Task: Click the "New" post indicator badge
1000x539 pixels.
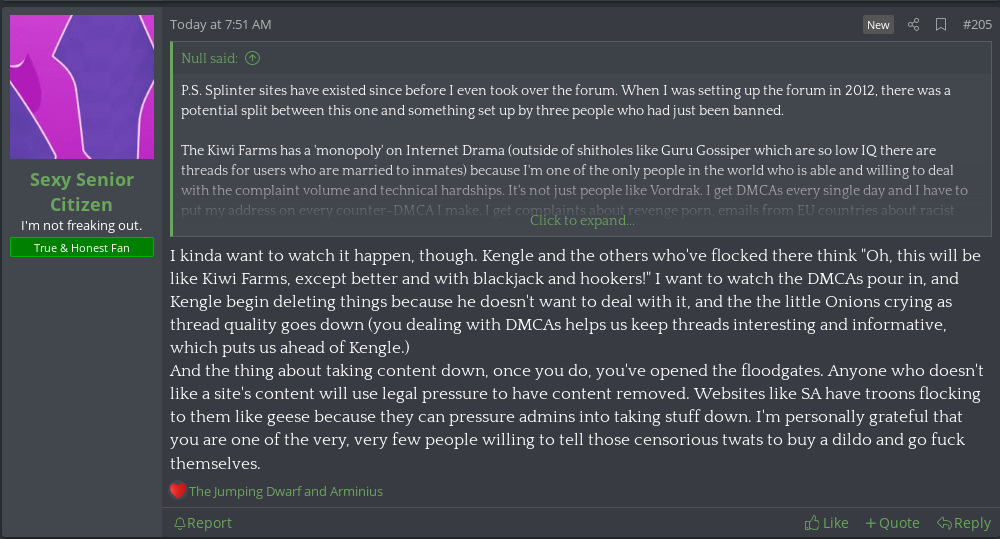Action: coord(878,25)
